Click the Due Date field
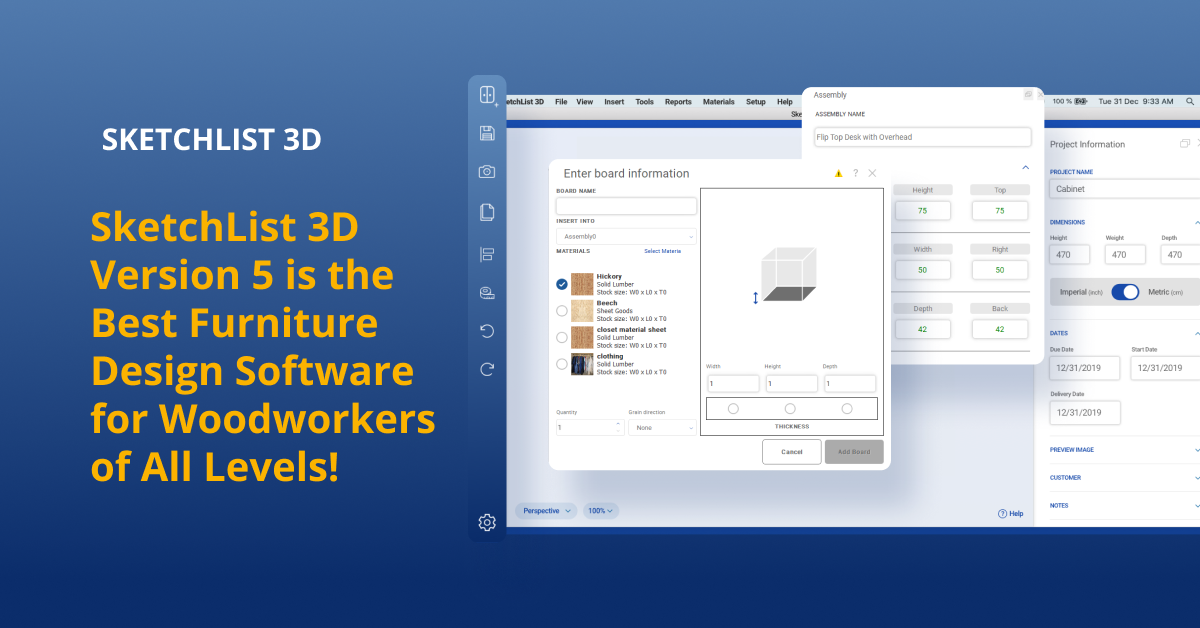Screen dimensions: 1200x628 coord(1085,368)
